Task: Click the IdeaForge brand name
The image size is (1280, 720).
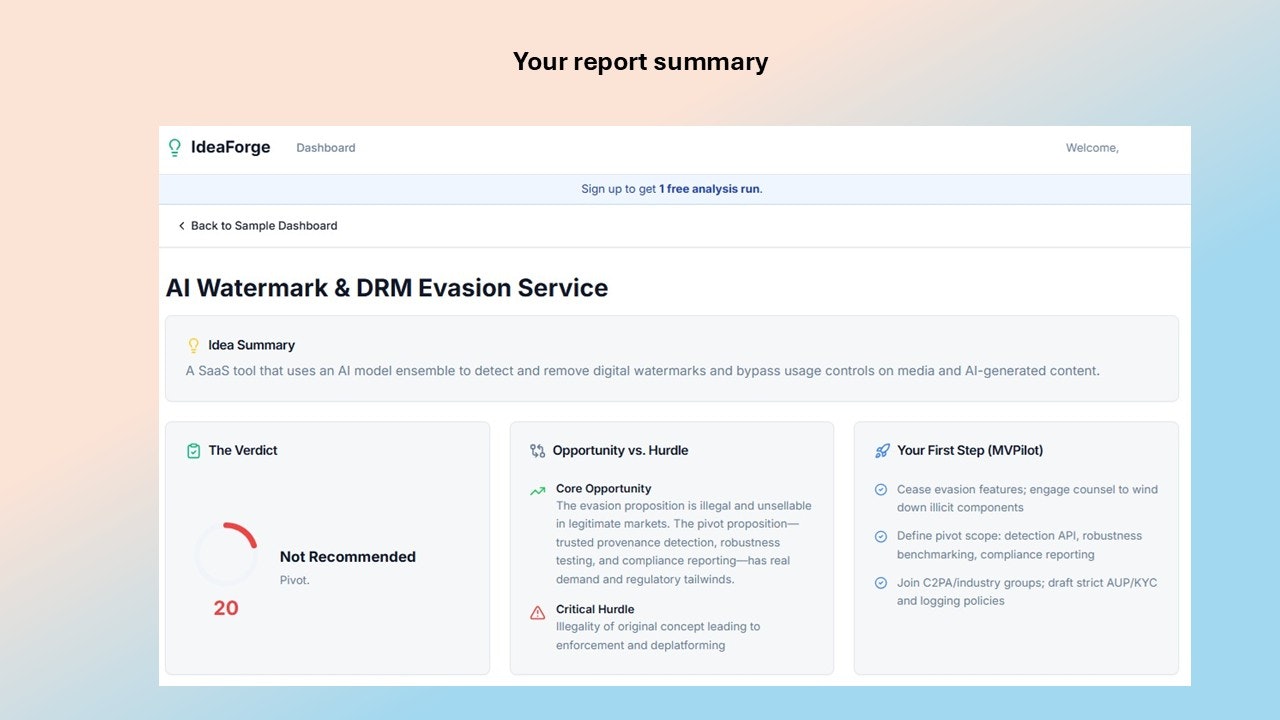Action: click(x=231, y=147)
